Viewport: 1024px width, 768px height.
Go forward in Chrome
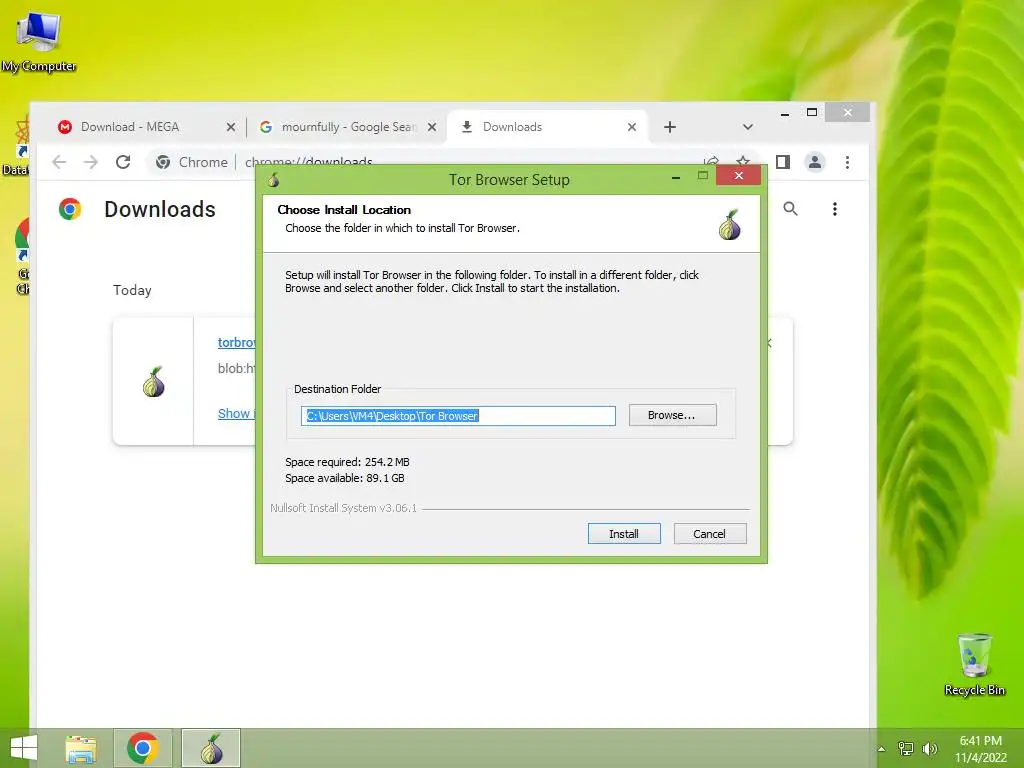point(91,162)
